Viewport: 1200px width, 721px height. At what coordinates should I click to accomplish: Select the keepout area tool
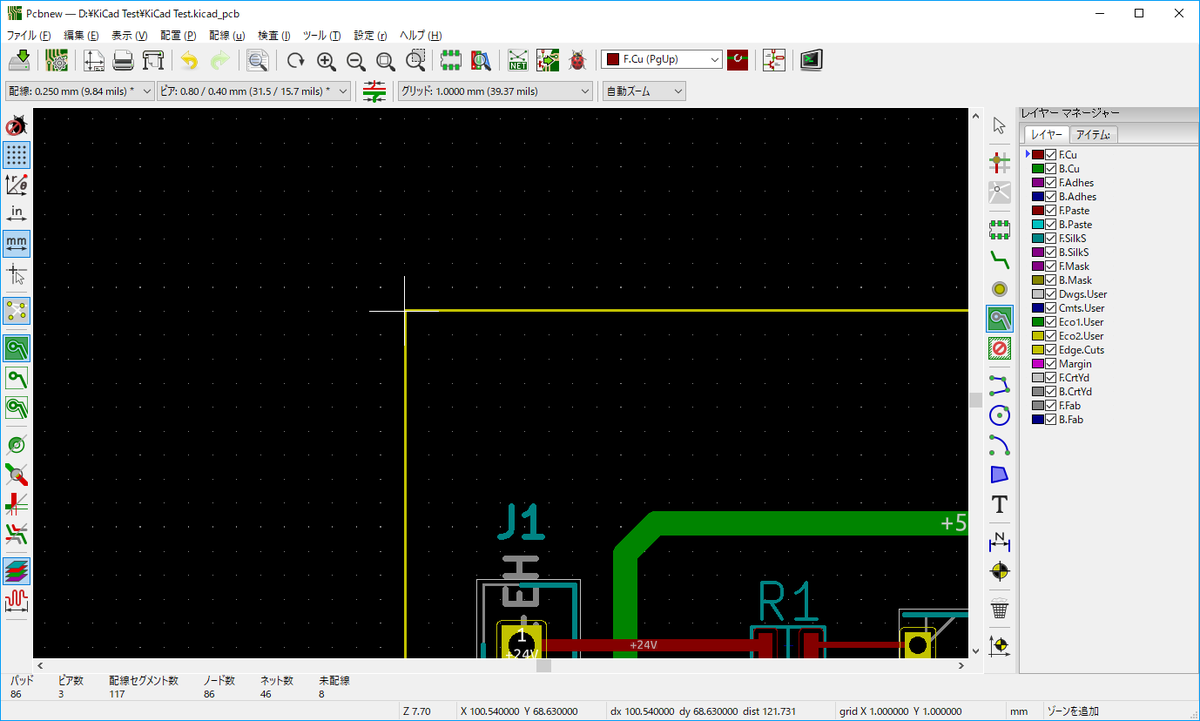click(999, 348)
